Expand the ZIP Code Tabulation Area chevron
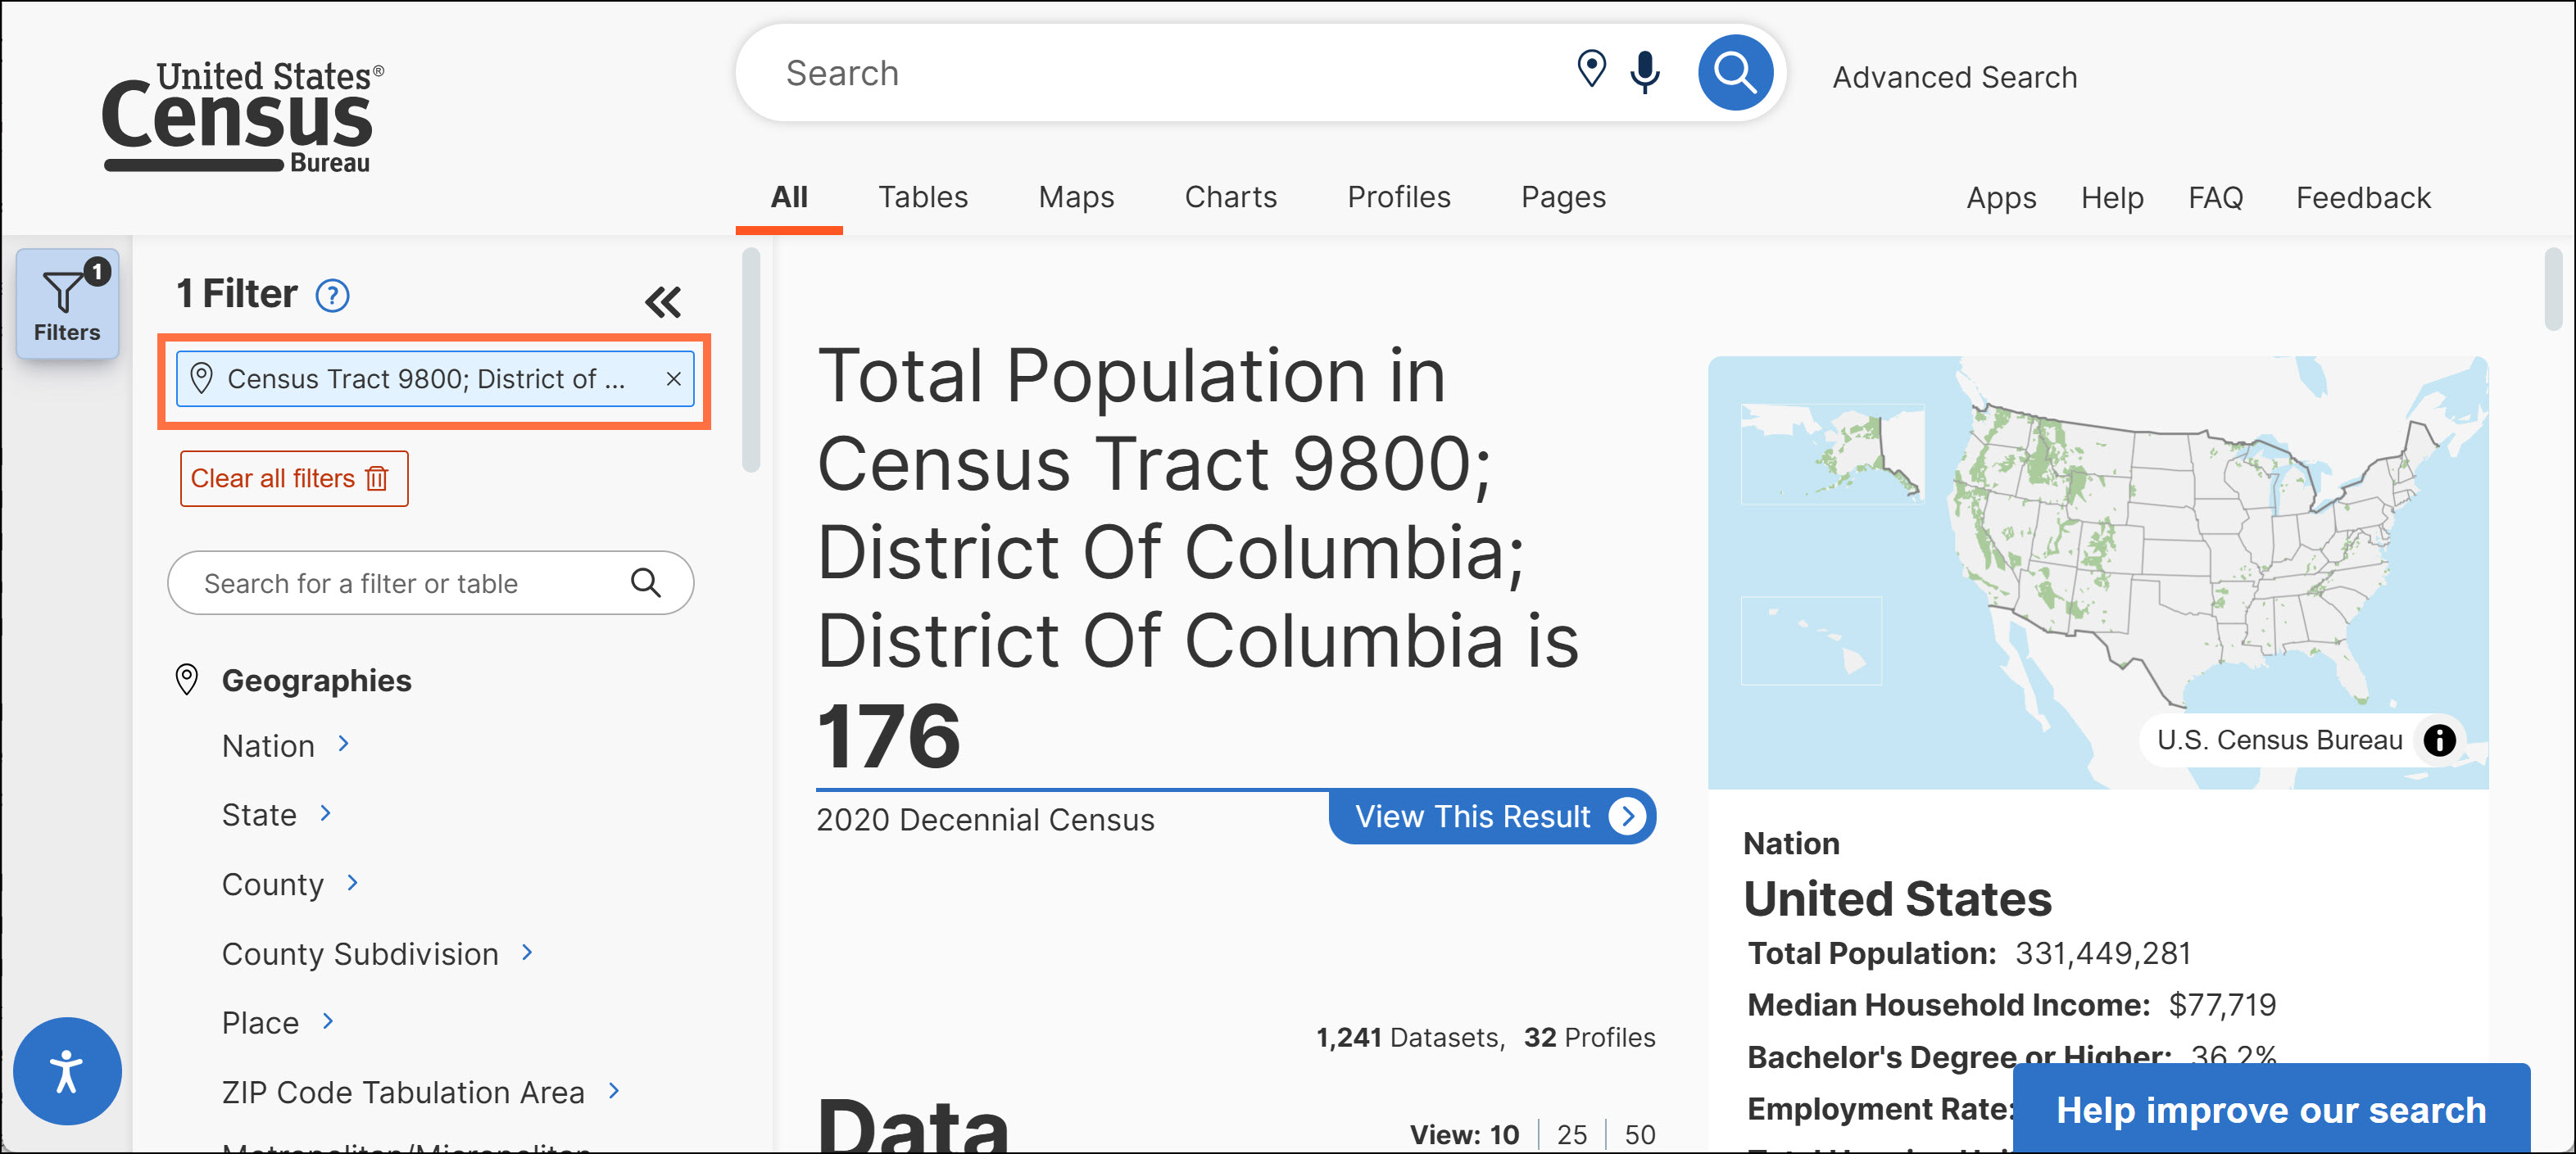This screenshot has width=2576, height=1154. (614, 1090)
